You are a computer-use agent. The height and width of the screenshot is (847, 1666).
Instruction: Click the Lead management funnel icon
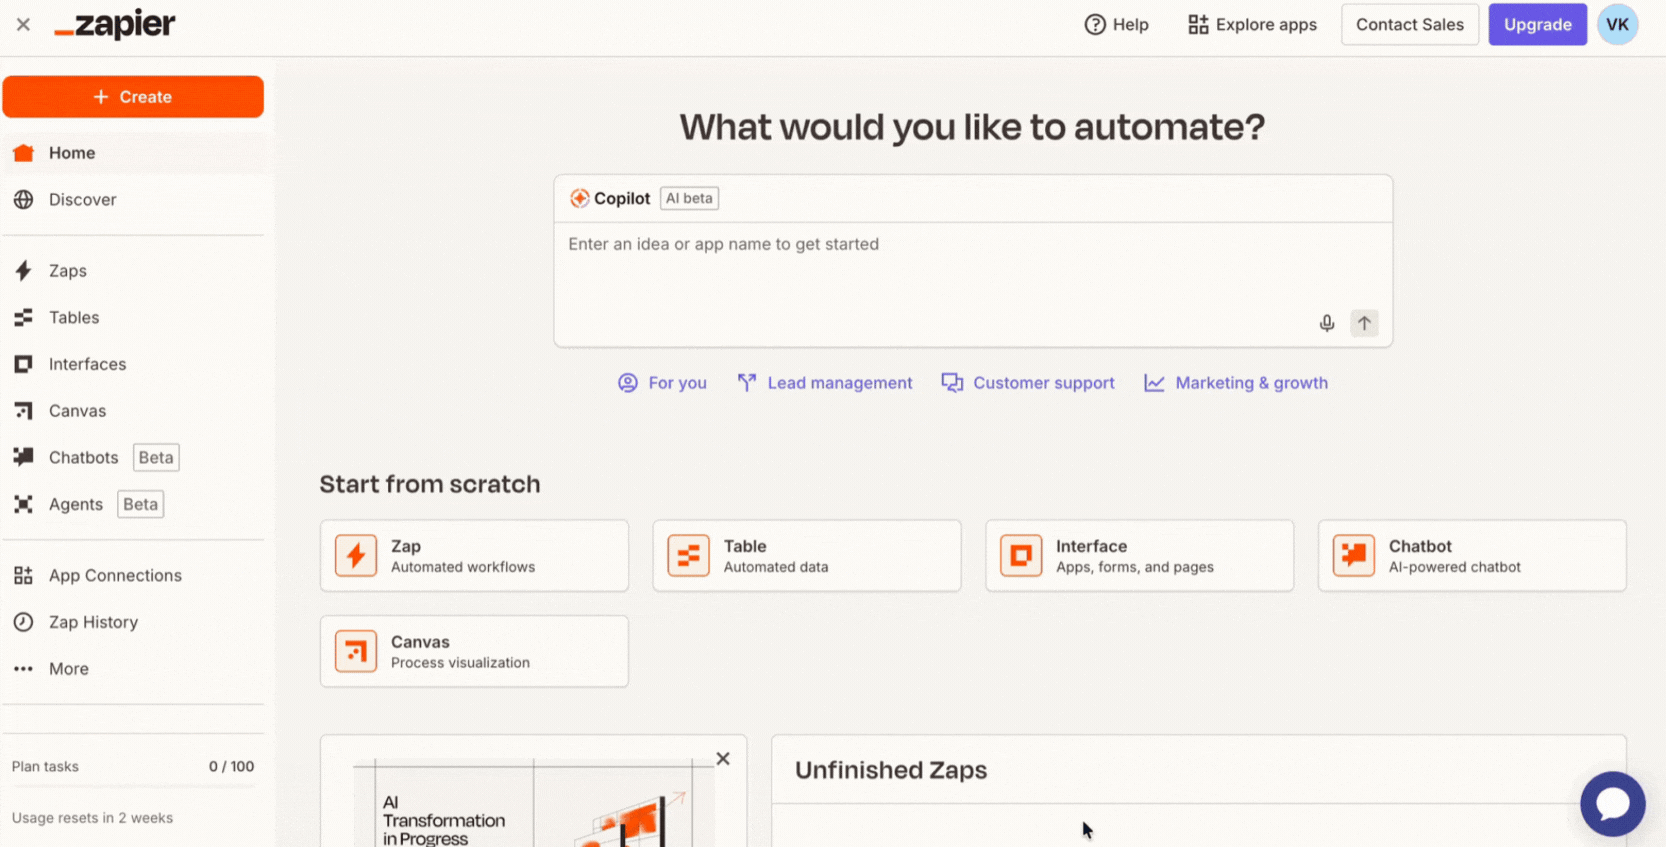pos(747,383)
